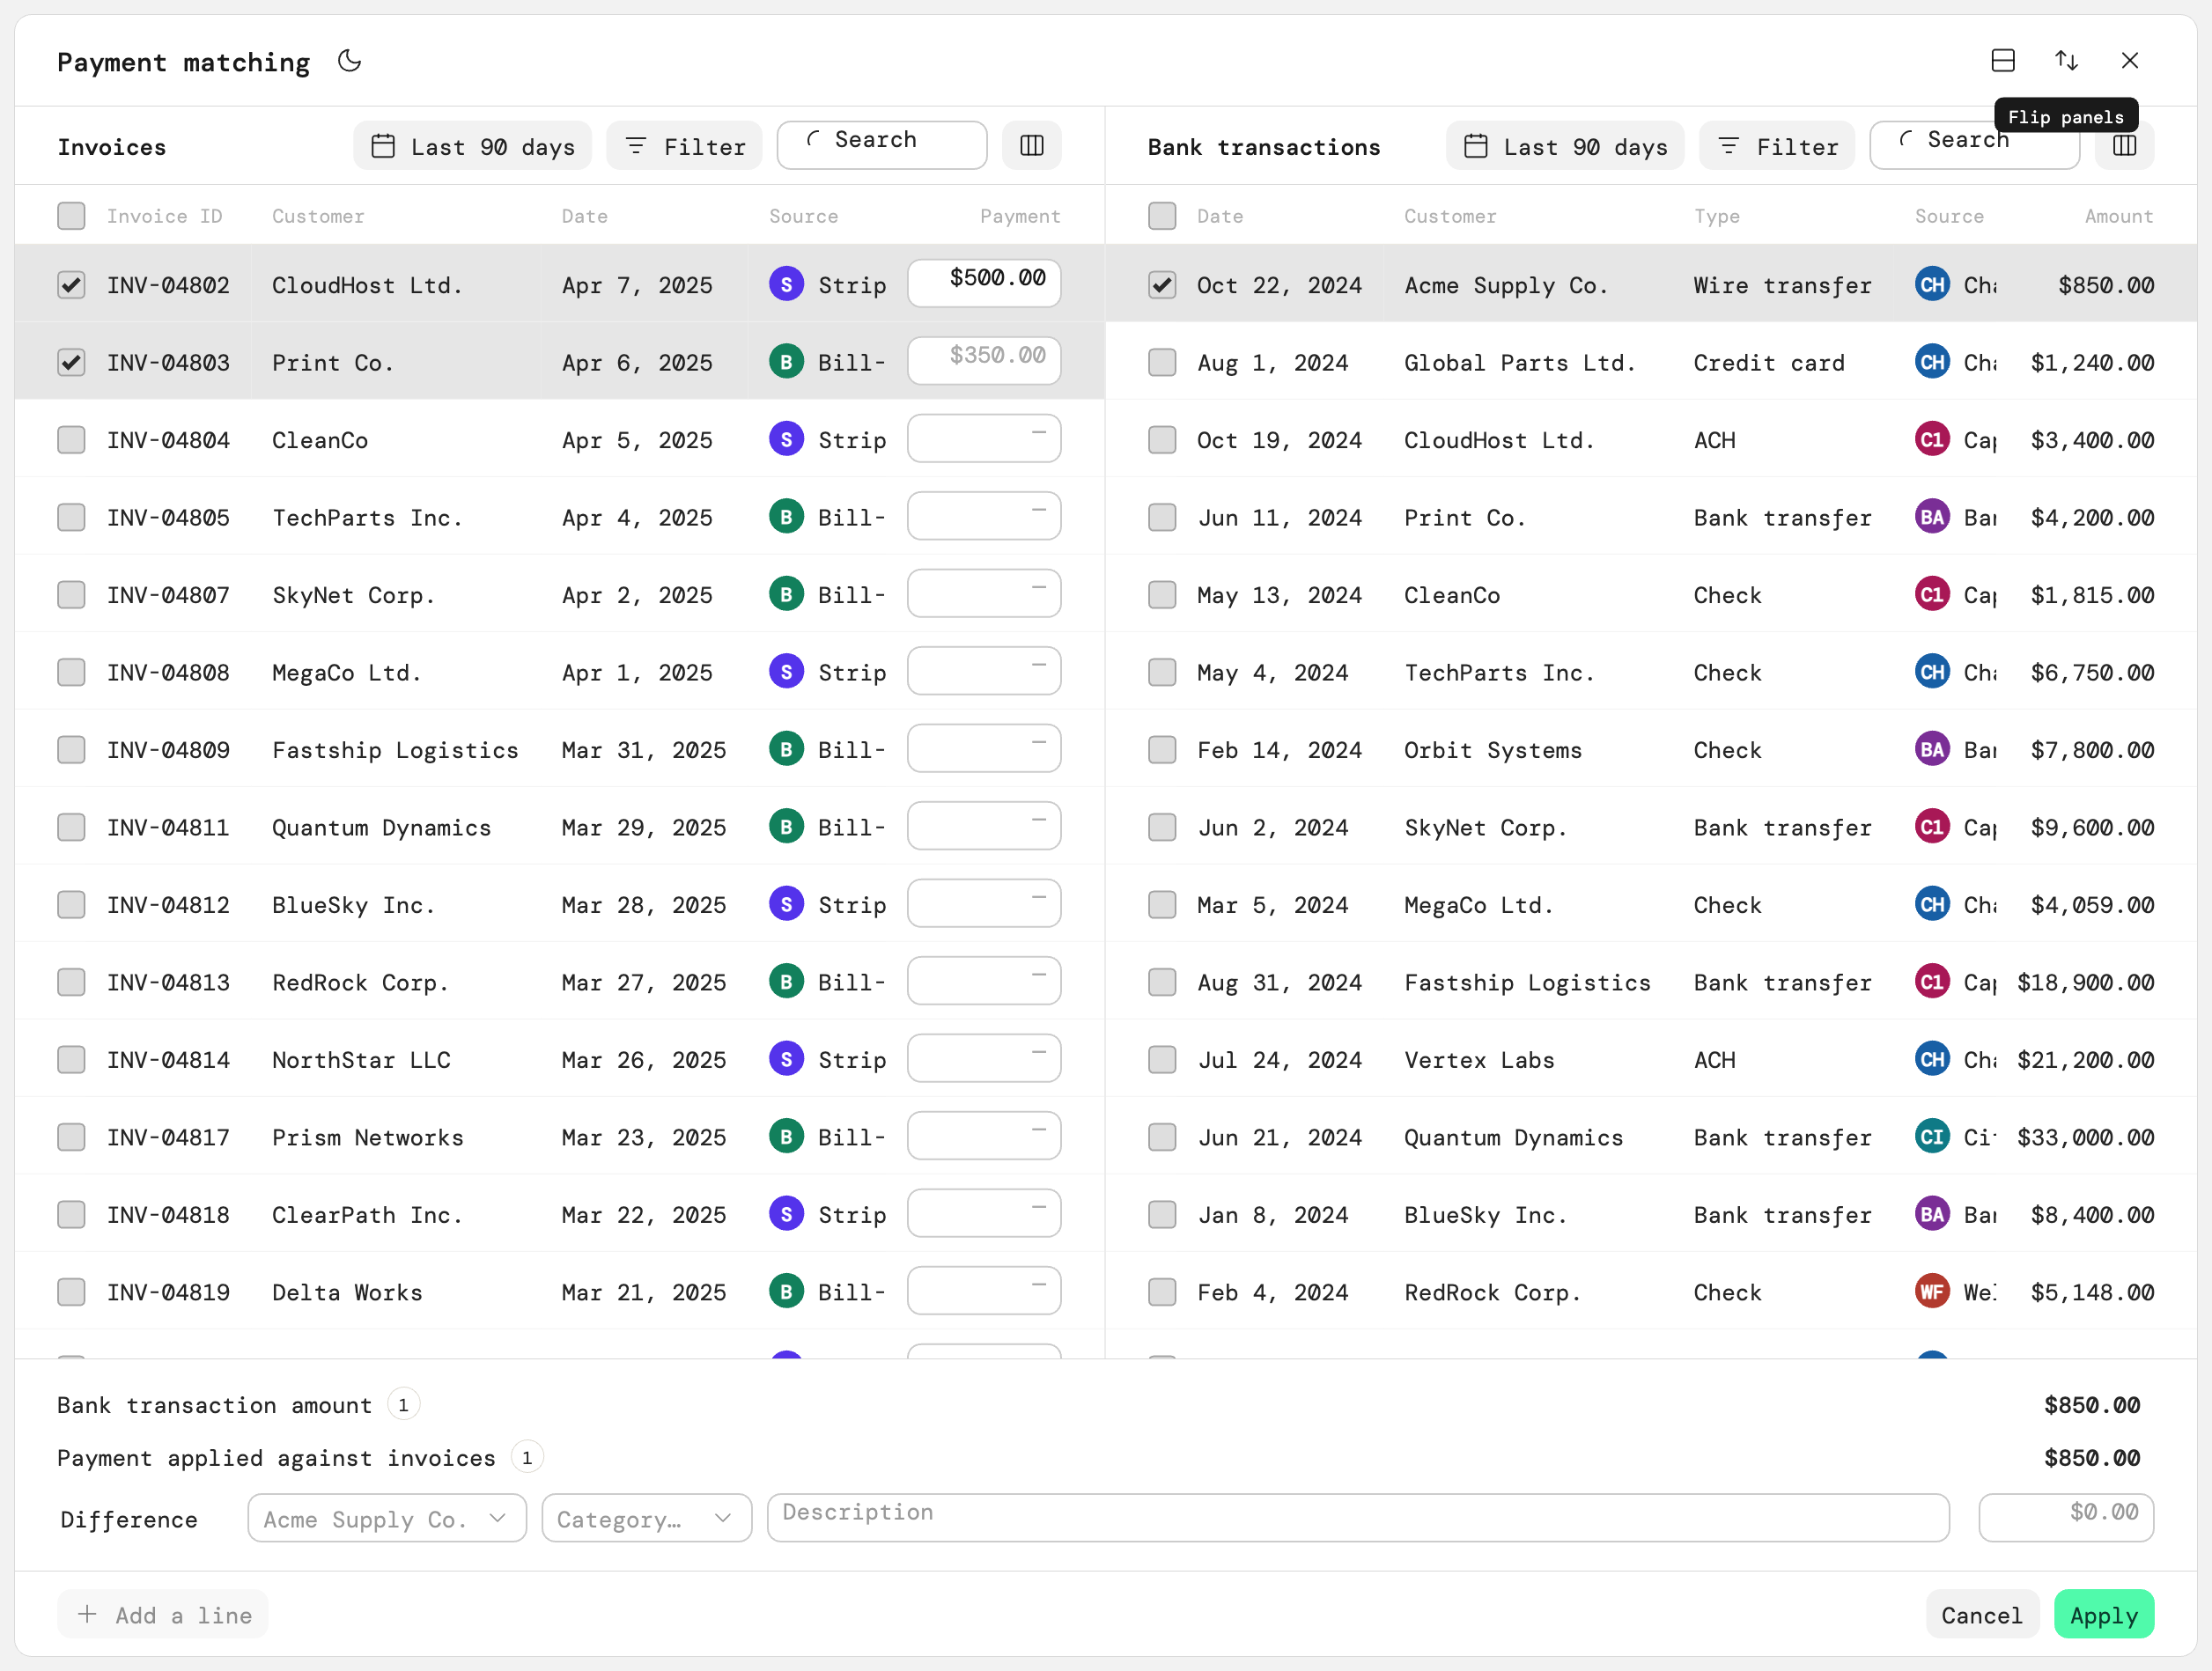
Task: Toggle dark mode moon icon
Action: (x=349, y=61)
